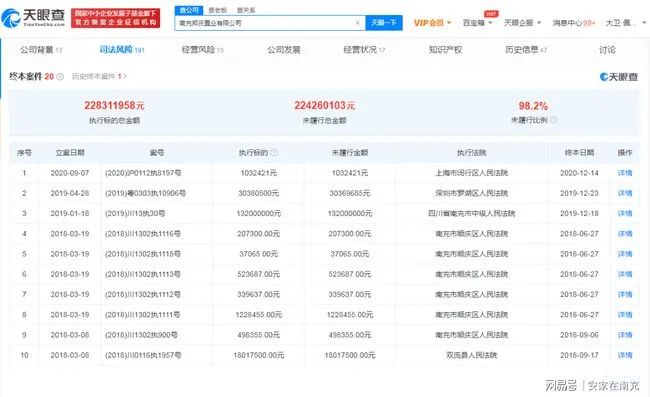Image resolution: width=650 pixels, height=397 pixels.
Task: Click info icon beside 未履行比例
Action: 553,120
